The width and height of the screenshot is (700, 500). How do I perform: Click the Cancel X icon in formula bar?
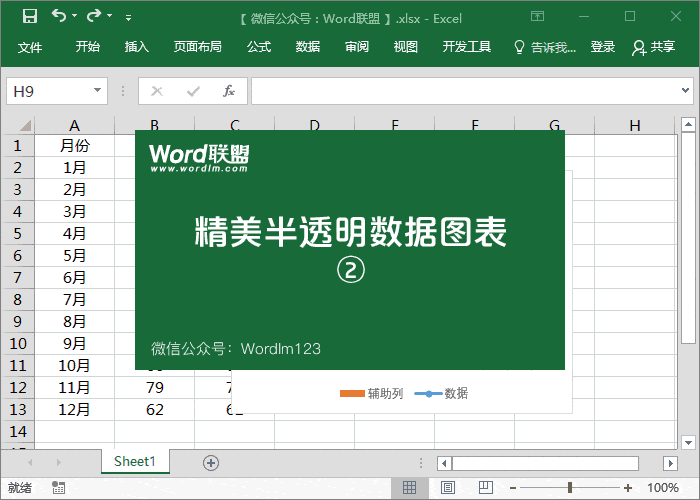coord(157,92)
